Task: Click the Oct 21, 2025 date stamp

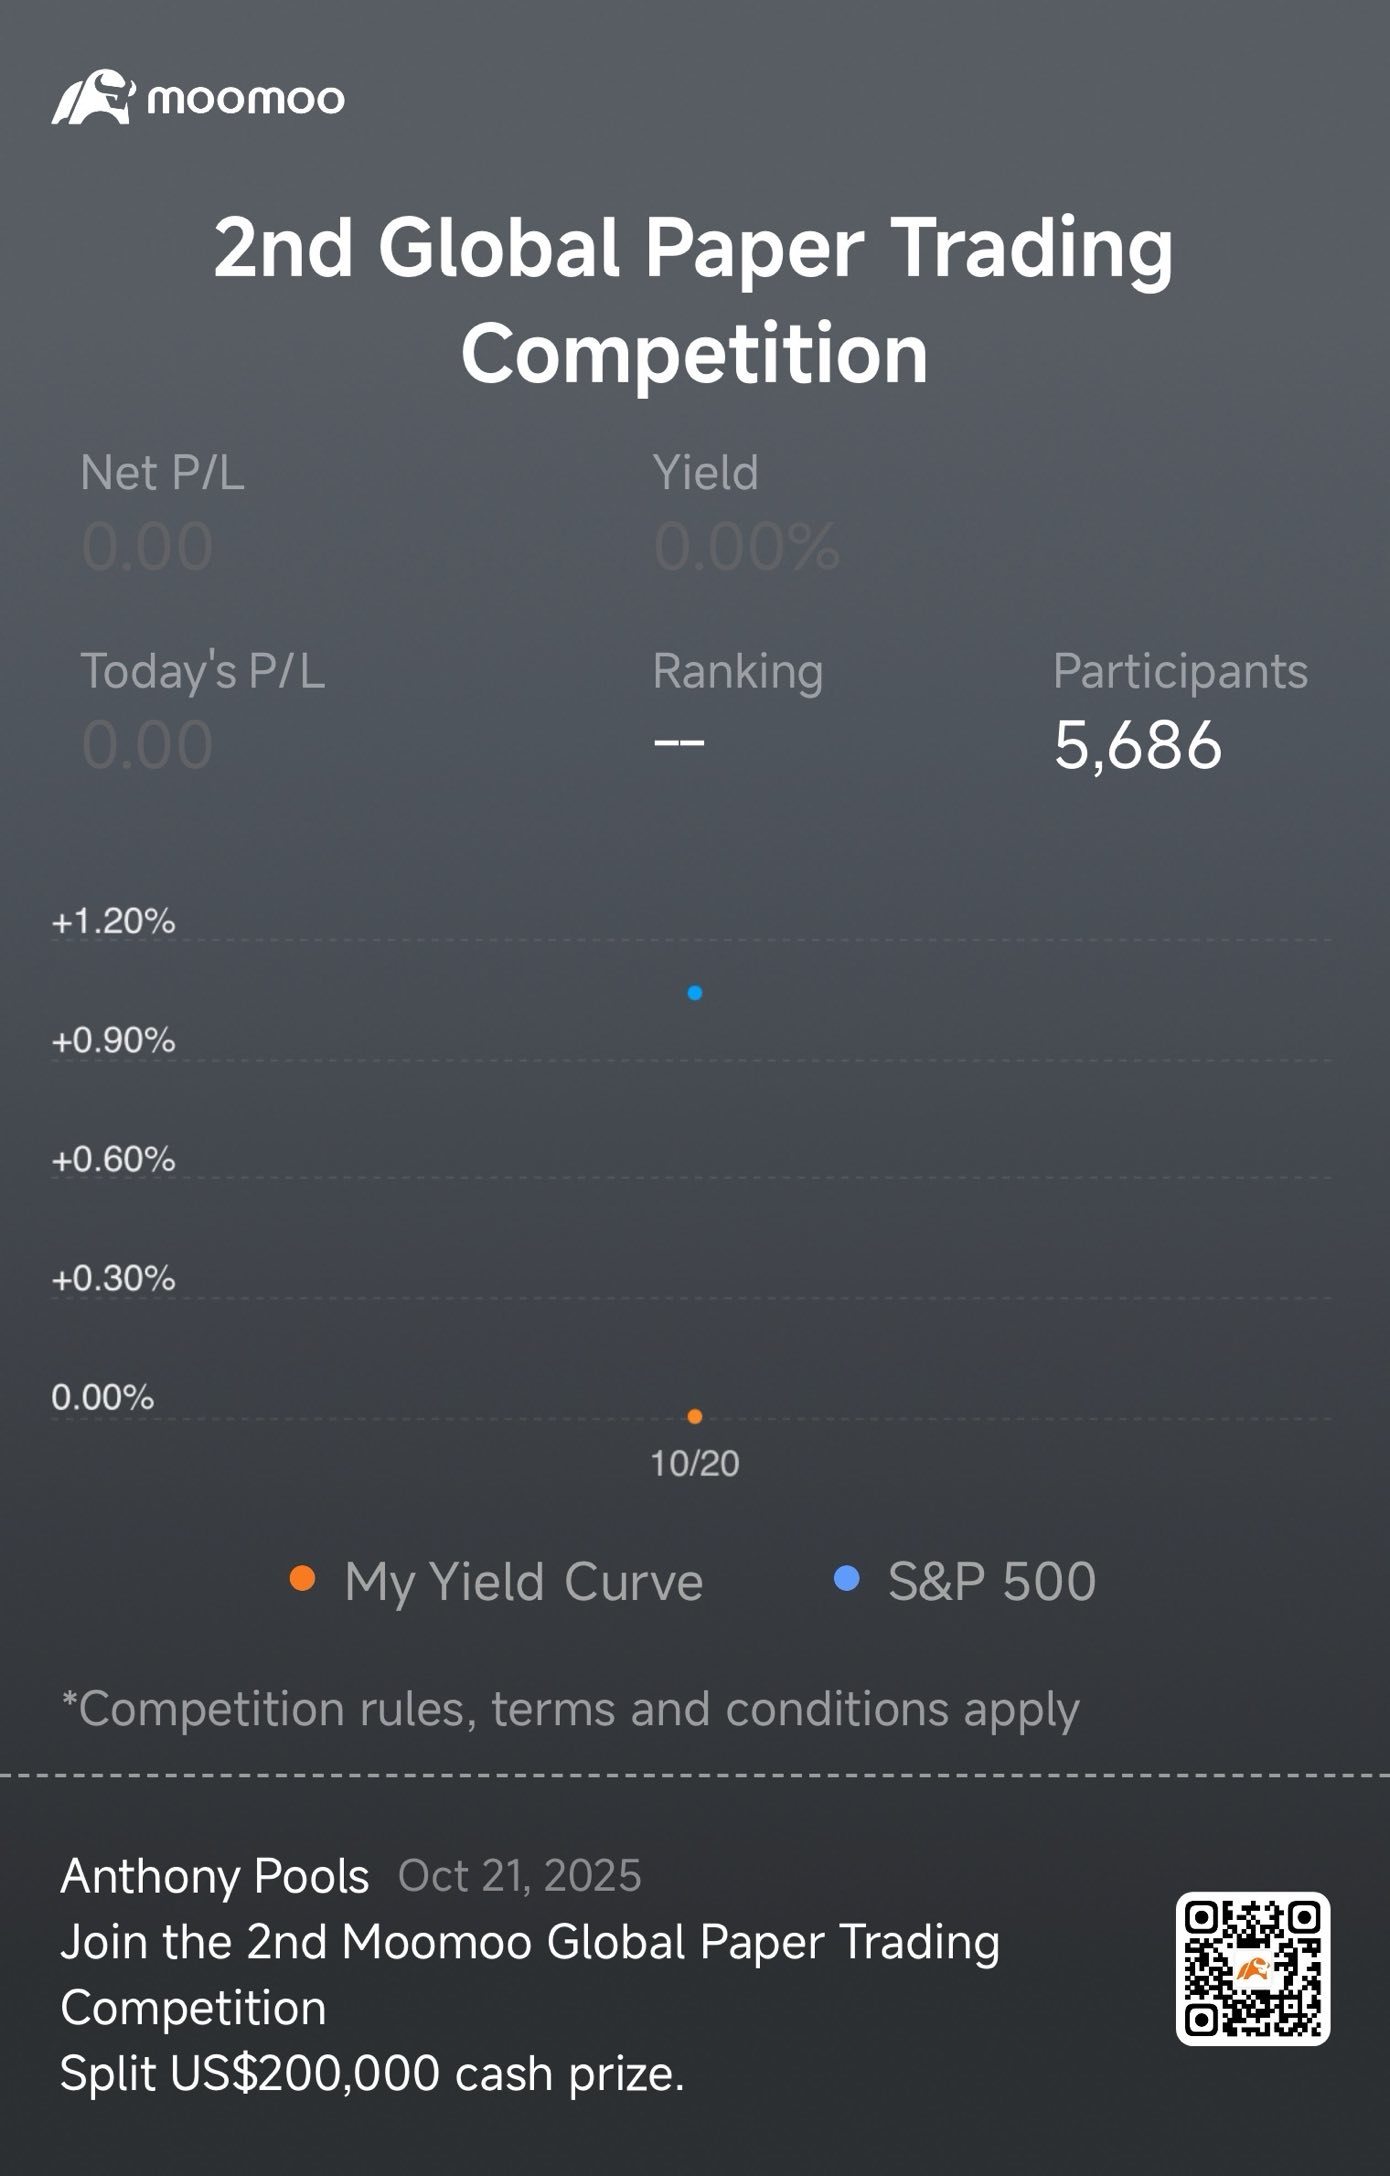Action: [519, 1876]
